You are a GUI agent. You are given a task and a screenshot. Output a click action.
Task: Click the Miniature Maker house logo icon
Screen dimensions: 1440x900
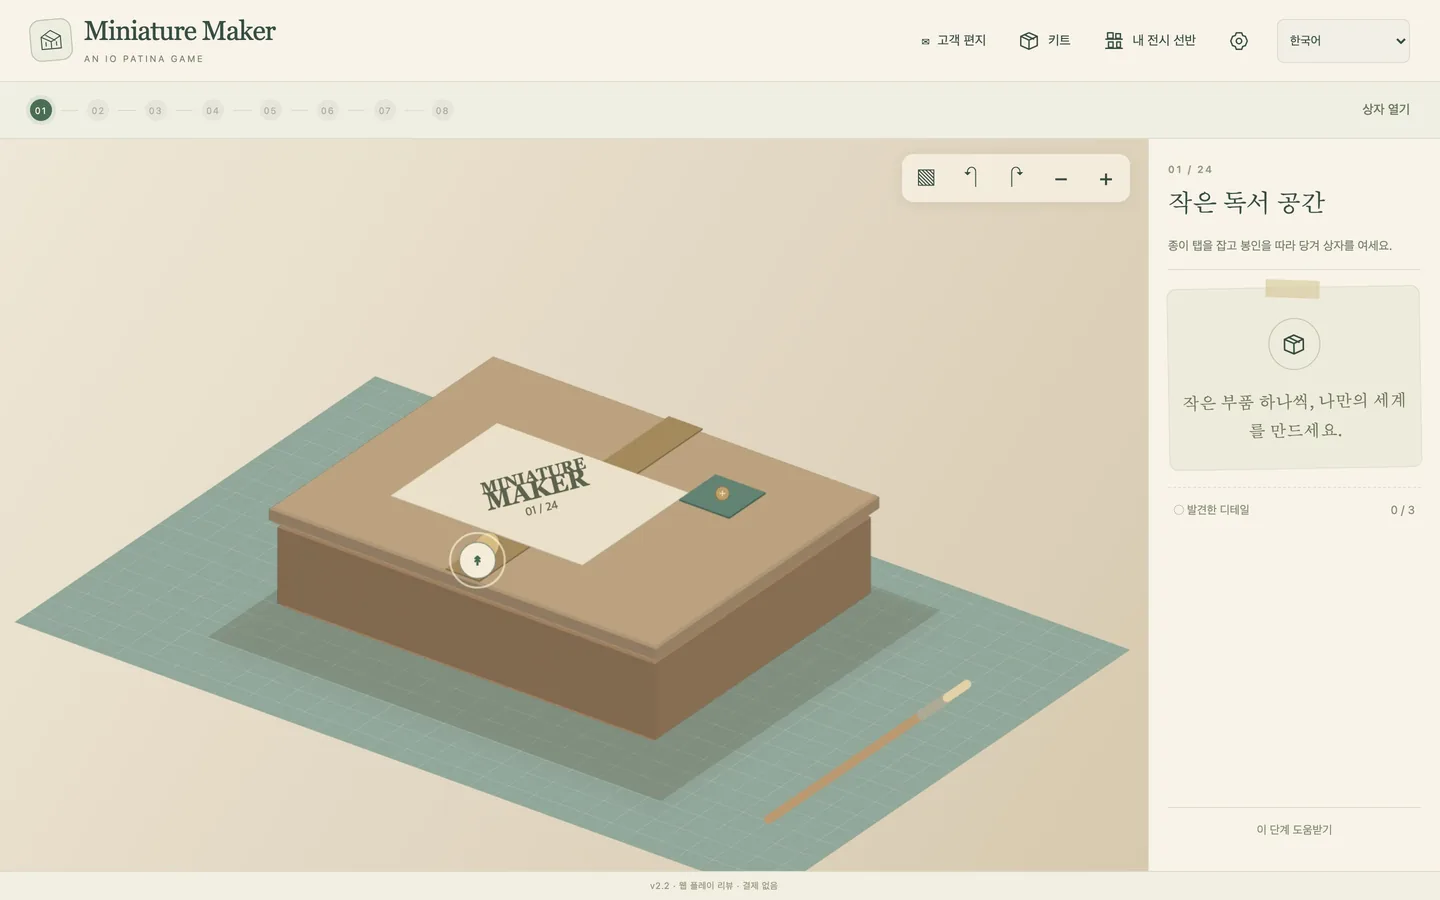[51, 40]
